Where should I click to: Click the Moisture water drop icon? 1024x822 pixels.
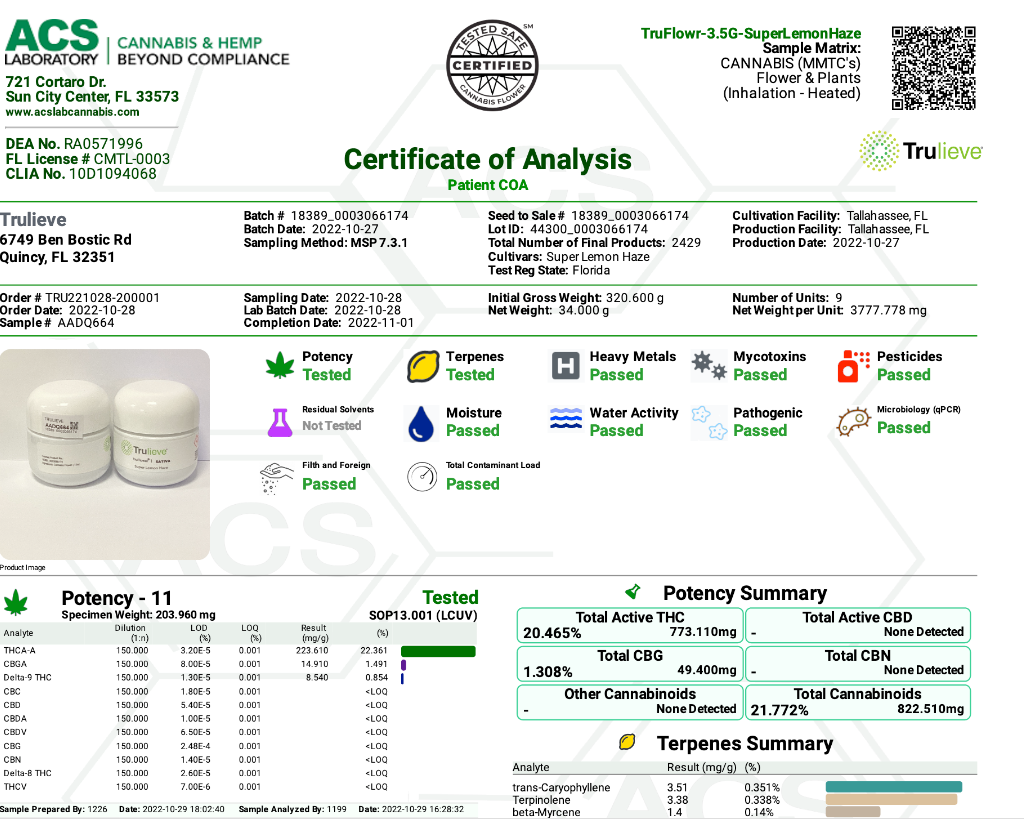coord(421,423)
